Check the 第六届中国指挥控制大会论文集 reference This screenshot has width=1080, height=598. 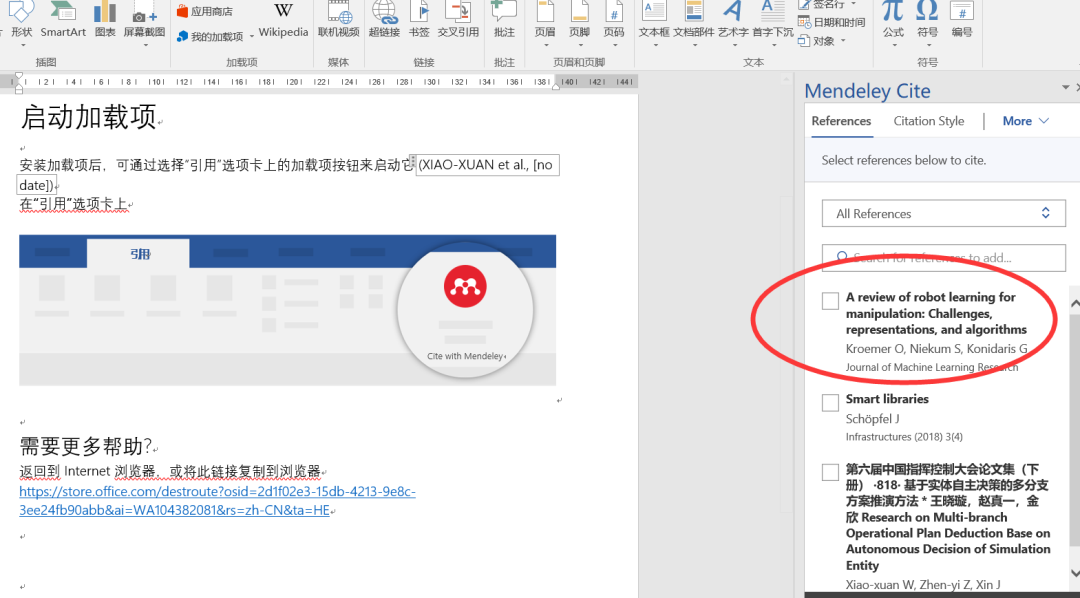[831, 473]
